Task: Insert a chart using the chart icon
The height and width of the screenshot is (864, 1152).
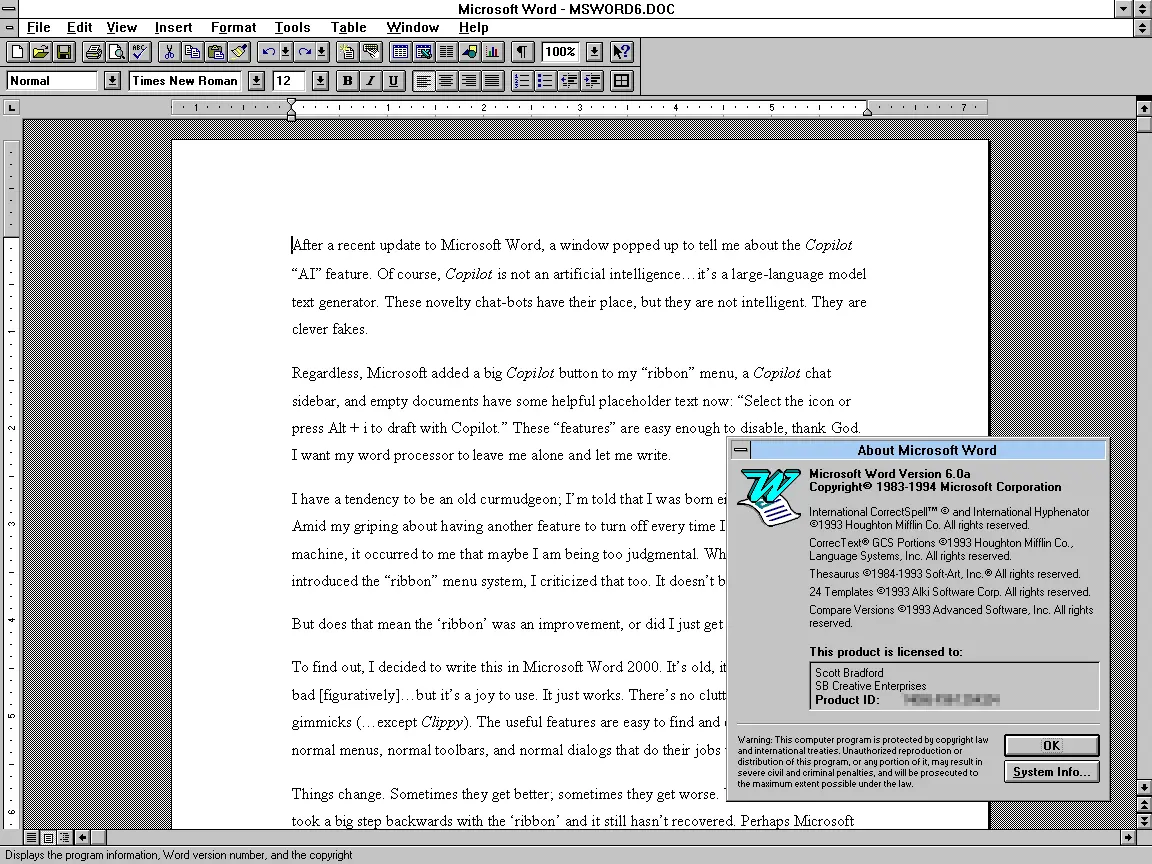Action: [493, 52]
